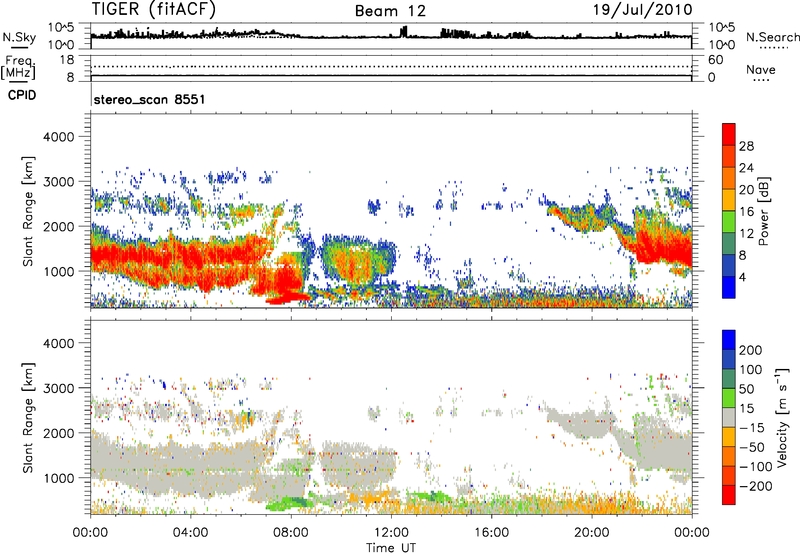
Task: Click the green low-range patch near 08:00 in velocity panel
Action: coord(290,504)
